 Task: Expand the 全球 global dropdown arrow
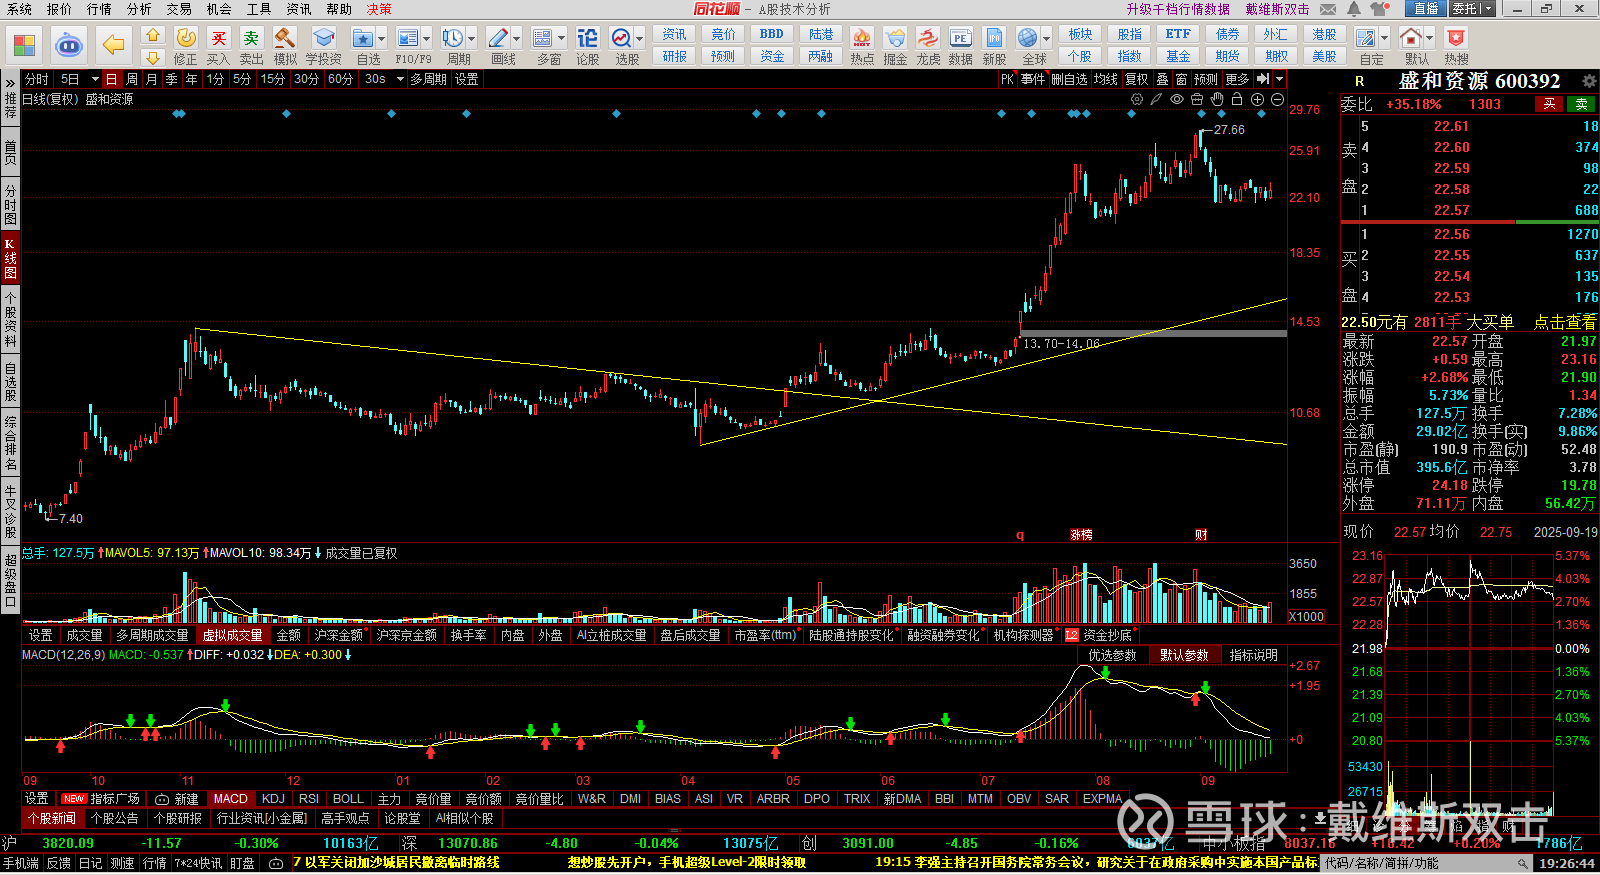pyautogui.click(x=1046, y=39)
